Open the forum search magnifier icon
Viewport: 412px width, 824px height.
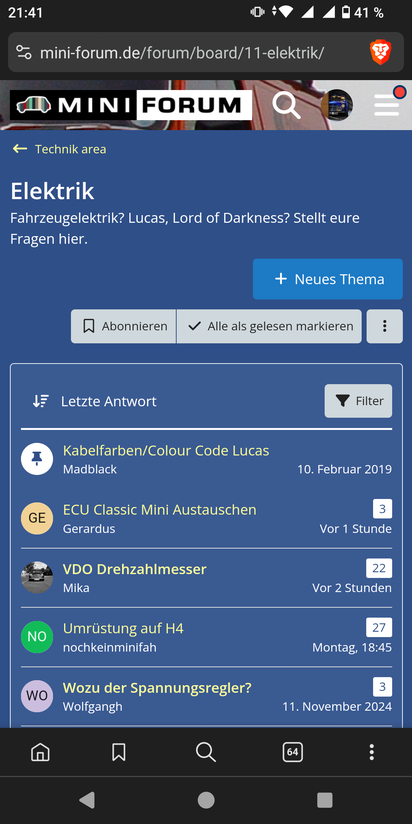[x=286, y=105]
